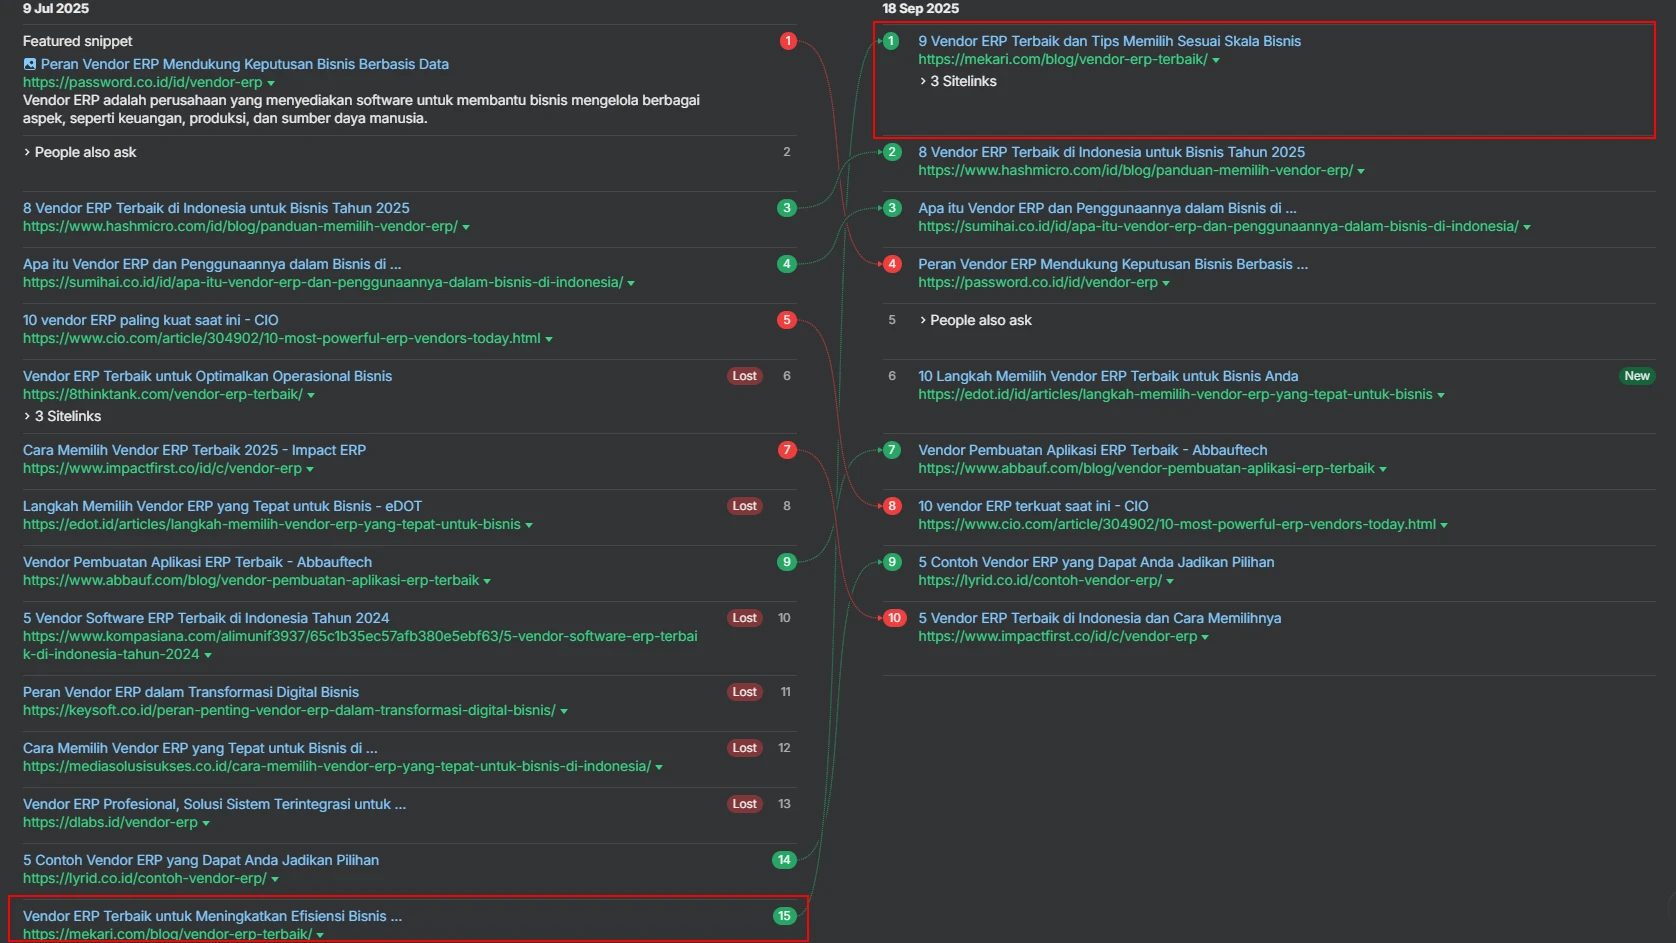Click the https://dlabs.id/vendor-erp URL
Image resolution: width=1676 pixels, height=943 pixels.
pyautogui.click(x=110, y=822)
